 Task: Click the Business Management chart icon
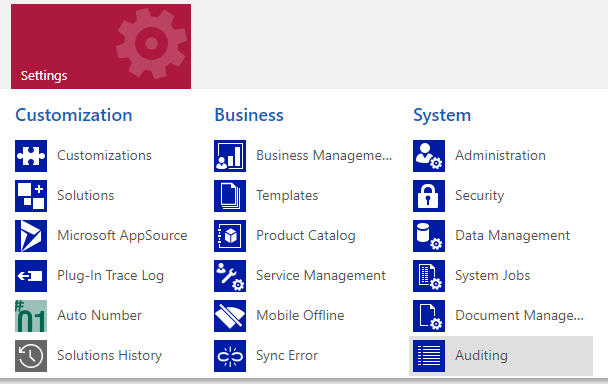click(230, 156)
